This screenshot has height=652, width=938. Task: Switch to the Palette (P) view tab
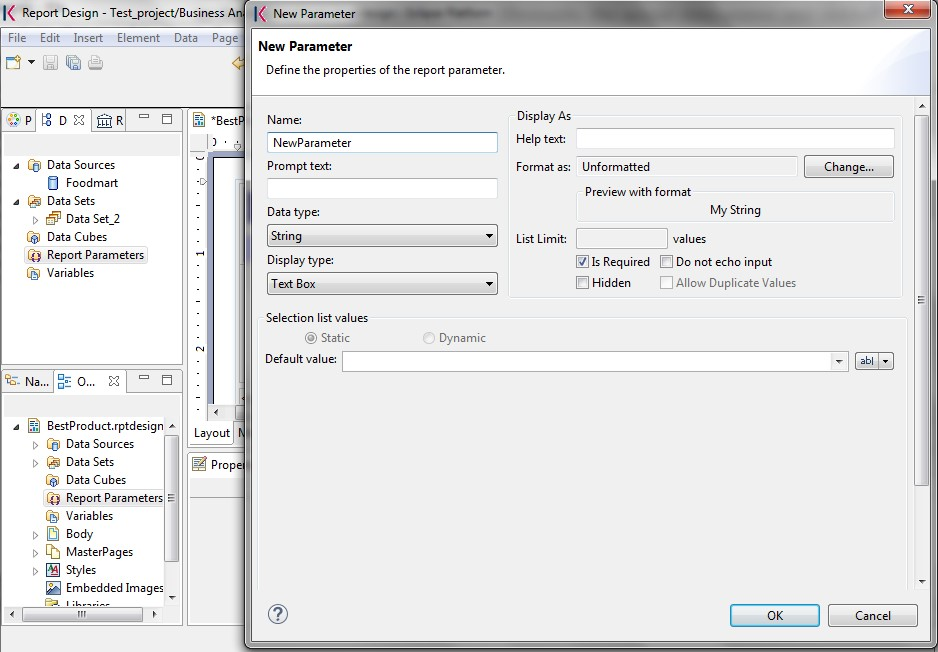point(19,121)
